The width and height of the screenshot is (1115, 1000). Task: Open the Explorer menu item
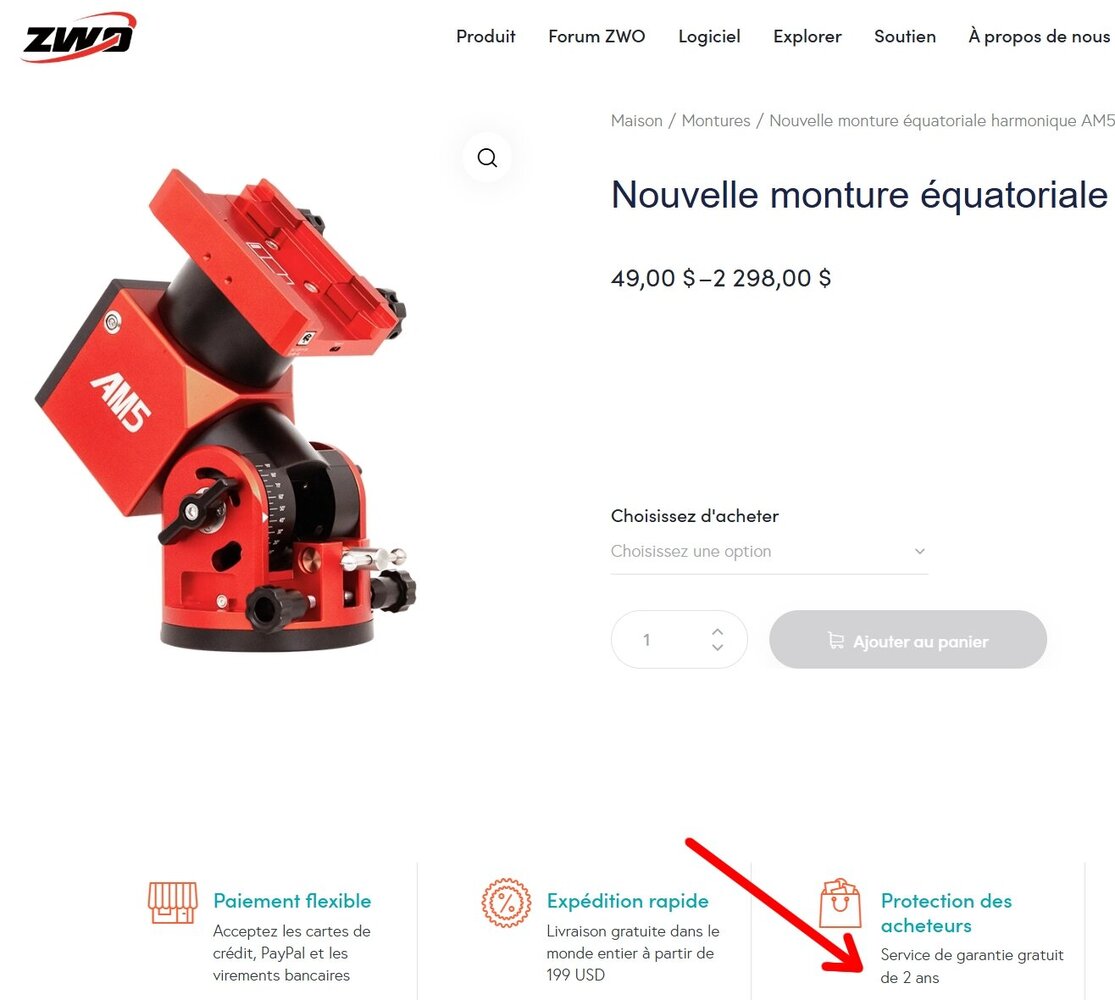point(807,36)
